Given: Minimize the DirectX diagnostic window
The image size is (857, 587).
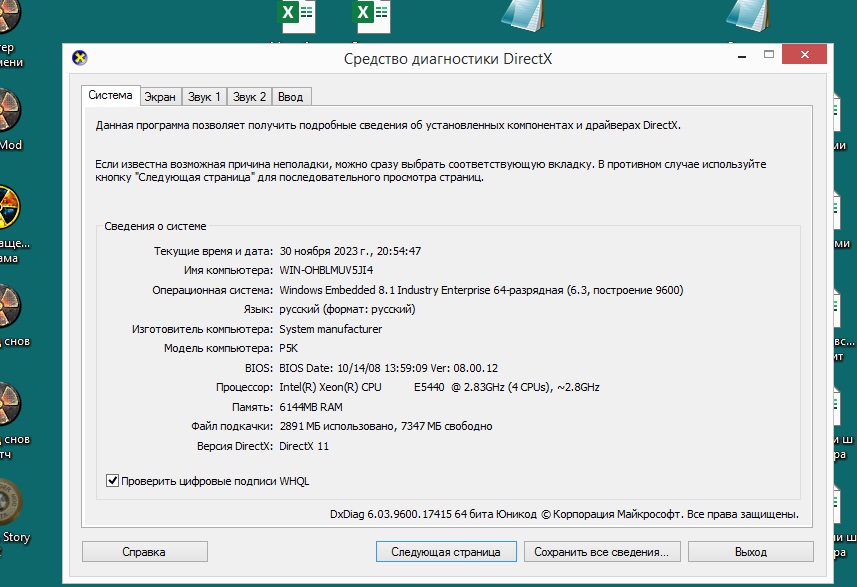Looking at the screenshot, I should pos(742,56).
